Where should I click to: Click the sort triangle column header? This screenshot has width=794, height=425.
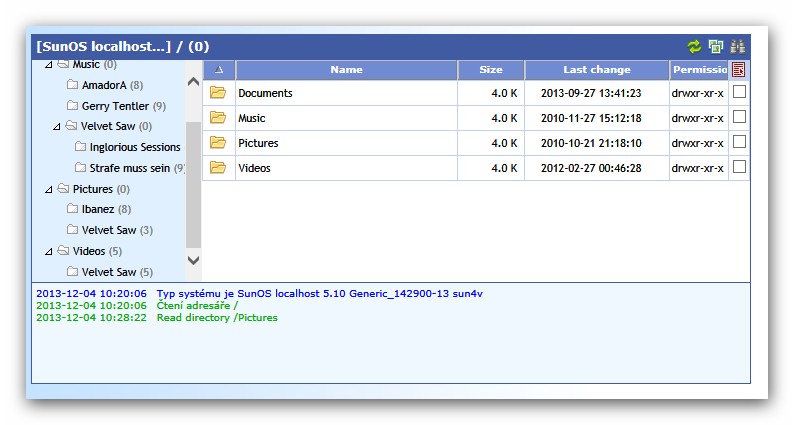tap(219, 70)
